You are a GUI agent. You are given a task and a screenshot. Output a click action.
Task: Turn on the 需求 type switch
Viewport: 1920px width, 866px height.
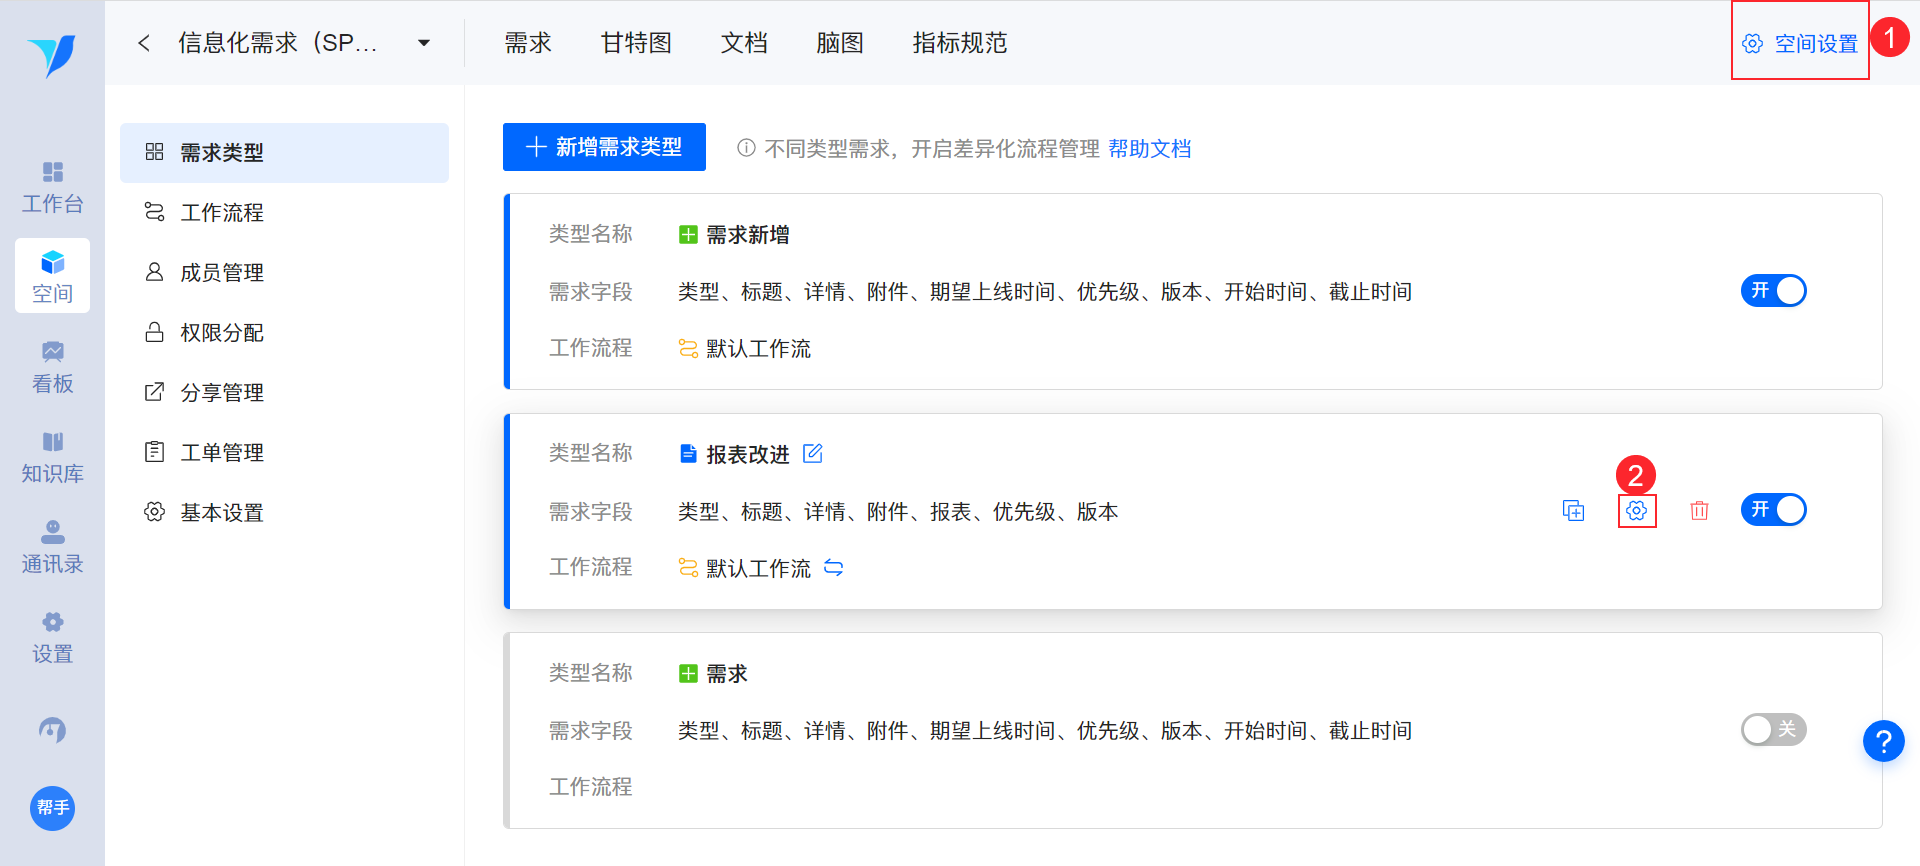pos(1773,730)
